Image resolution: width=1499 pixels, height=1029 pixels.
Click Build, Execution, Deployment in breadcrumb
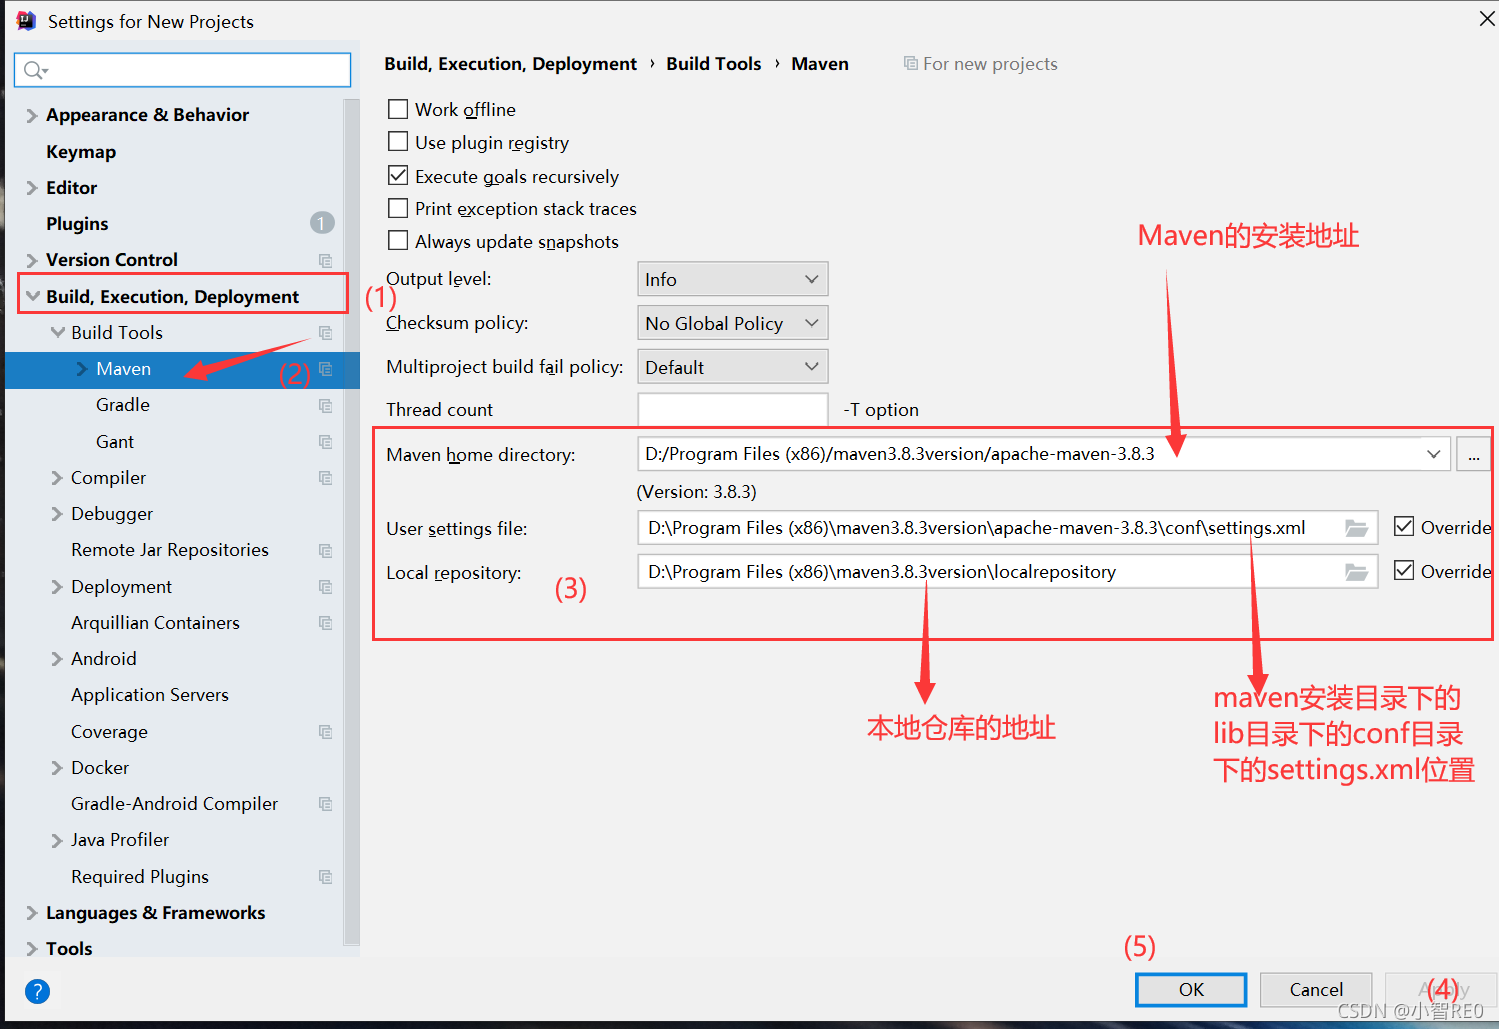(510, 64)
